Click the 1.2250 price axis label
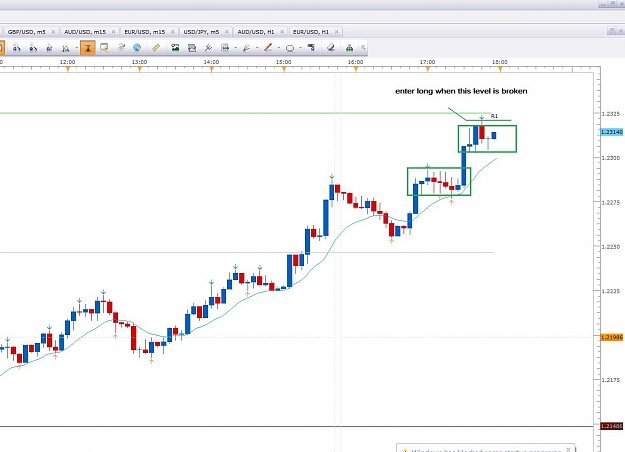625x452 pixels. 611,247
